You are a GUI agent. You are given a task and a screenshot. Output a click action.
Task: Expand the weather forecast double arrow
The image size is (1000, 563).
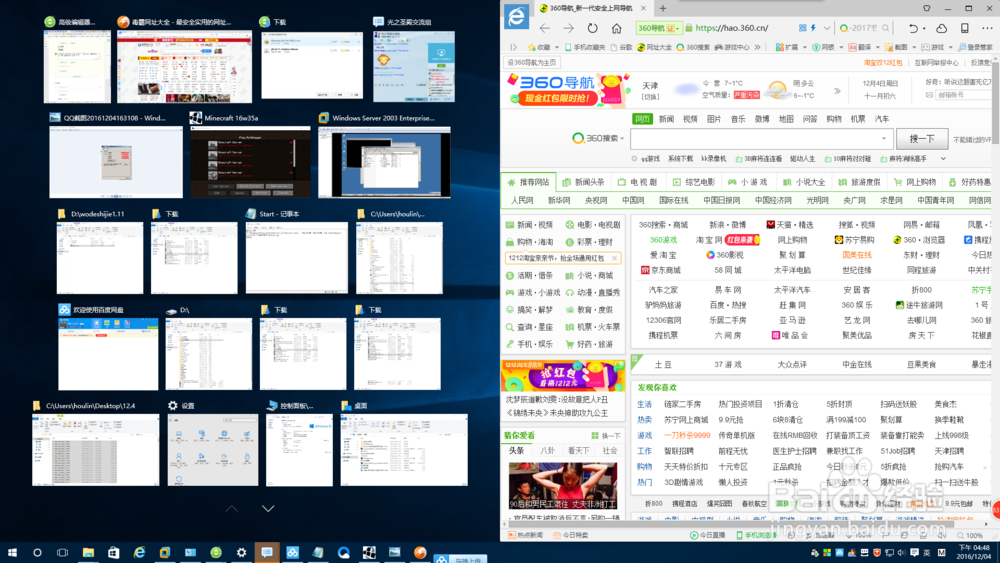pyautogui.click(x=837, y=91)
